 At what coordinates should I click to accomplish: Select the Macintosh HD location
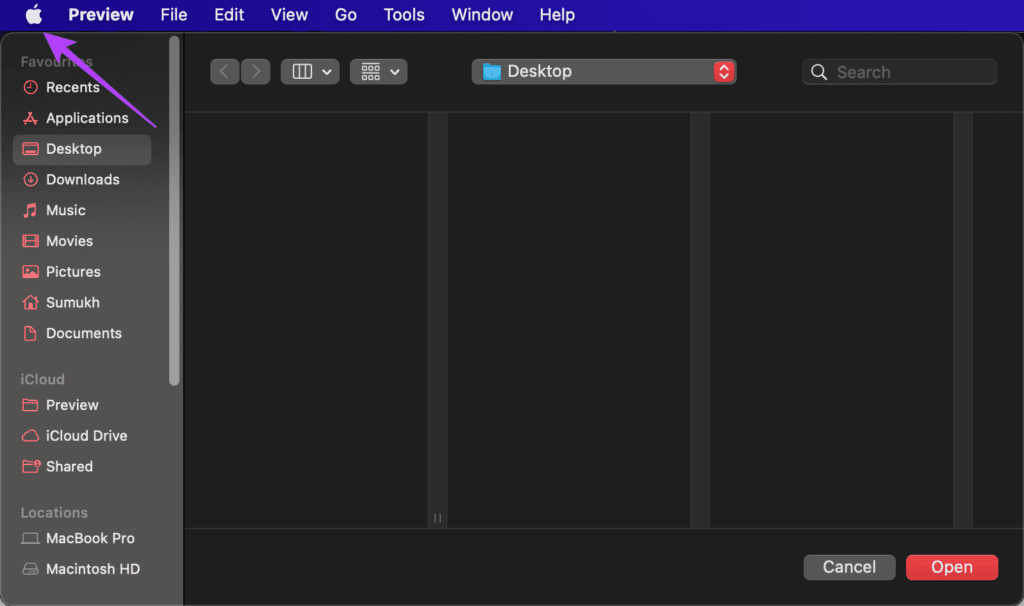92,569
